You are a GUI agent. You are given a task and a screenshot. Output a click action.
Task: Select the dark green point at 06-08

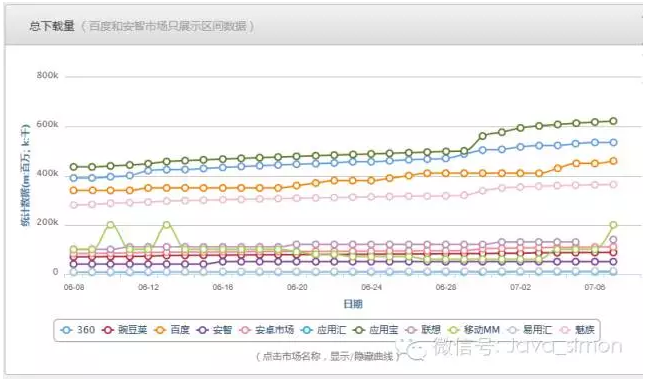74,167
